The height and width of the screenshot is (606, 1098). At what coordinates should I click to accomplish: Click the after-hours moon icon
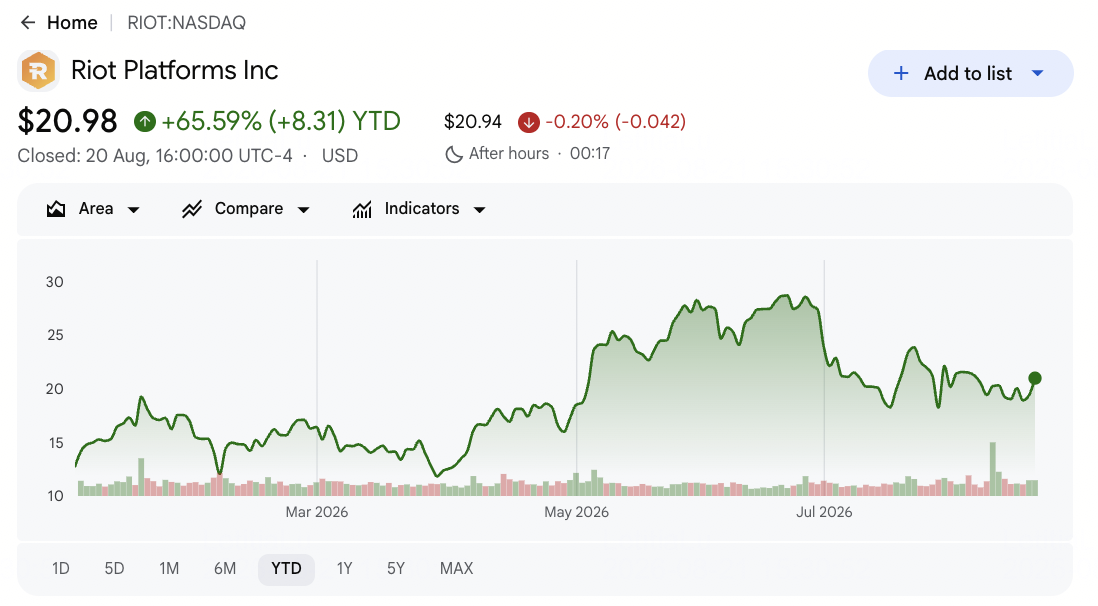point(454,154)
